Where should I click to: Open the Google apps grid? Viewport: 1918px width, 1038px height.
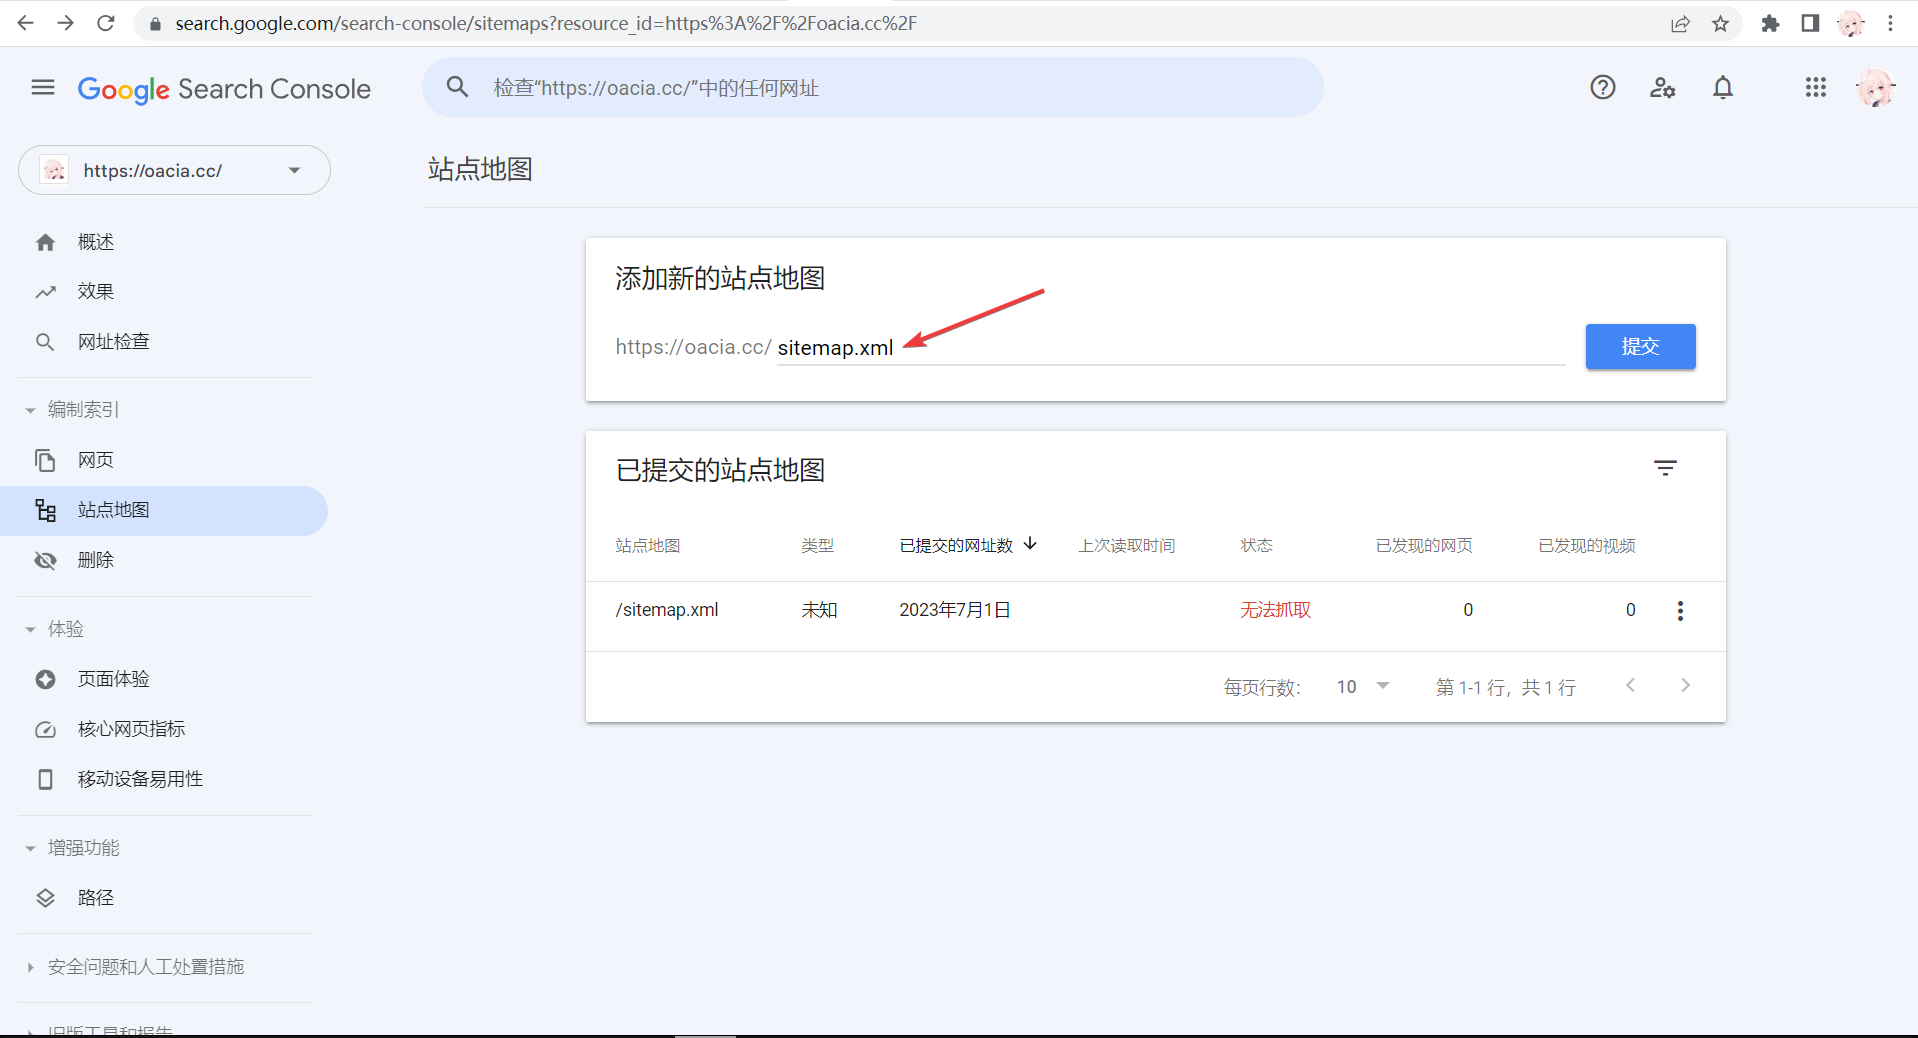1815,88
